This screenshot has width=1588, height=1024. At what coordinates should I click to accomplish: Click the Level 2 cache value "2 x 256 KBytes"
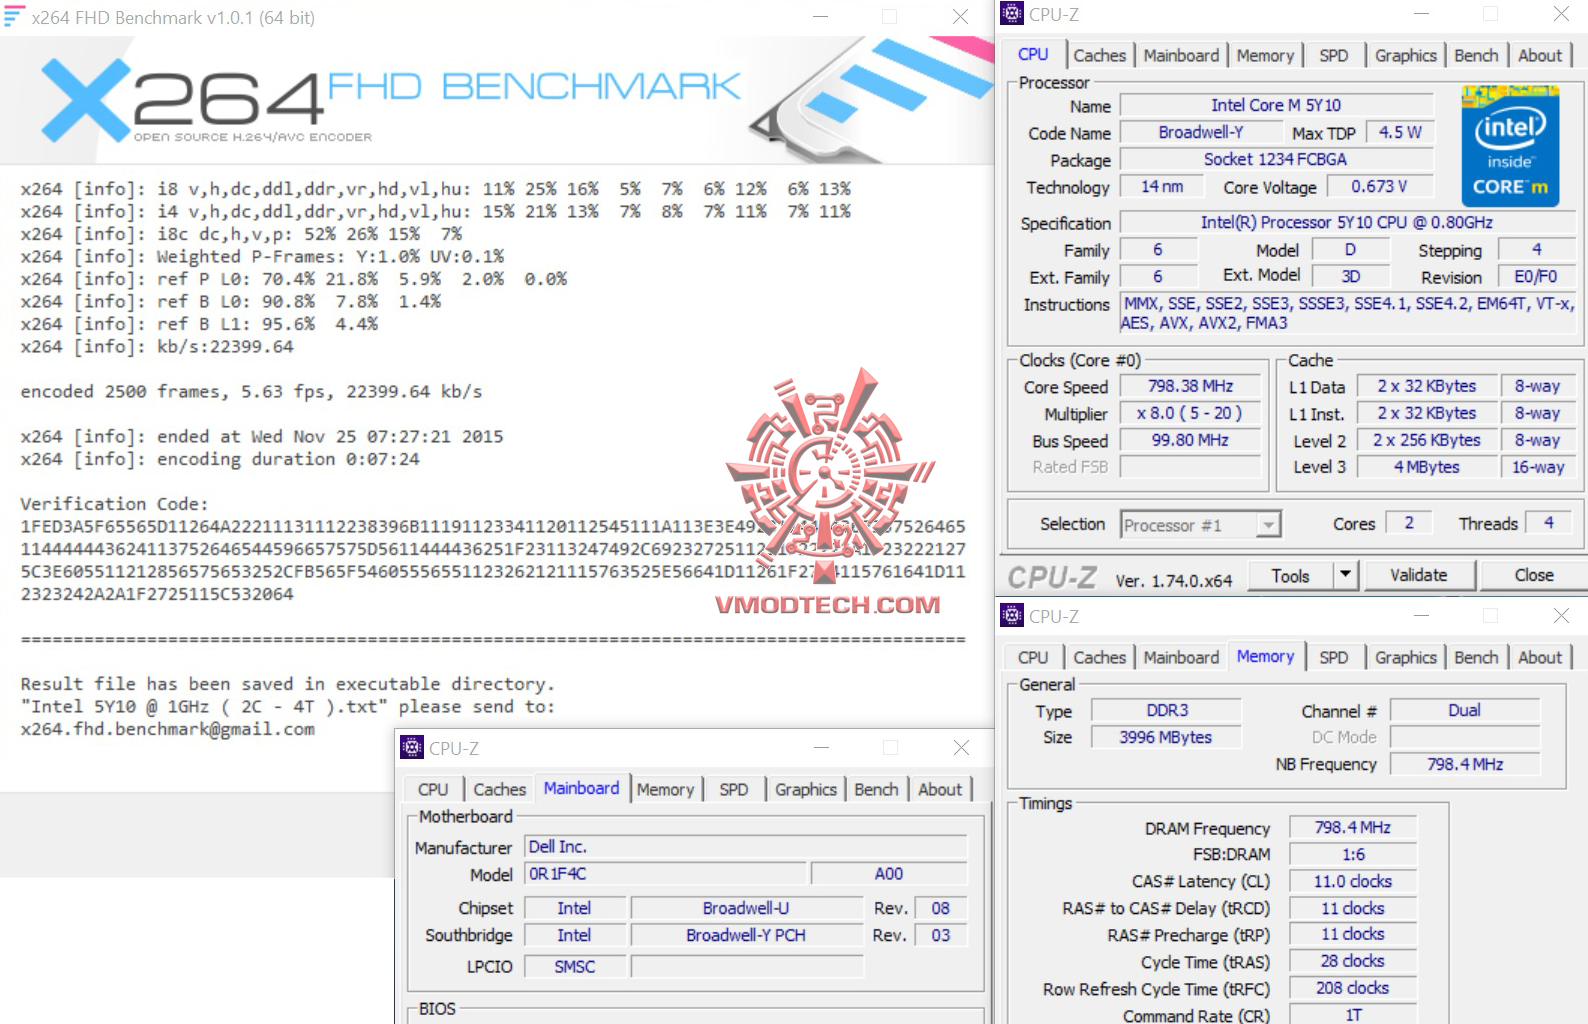(x=1427, y=440)
